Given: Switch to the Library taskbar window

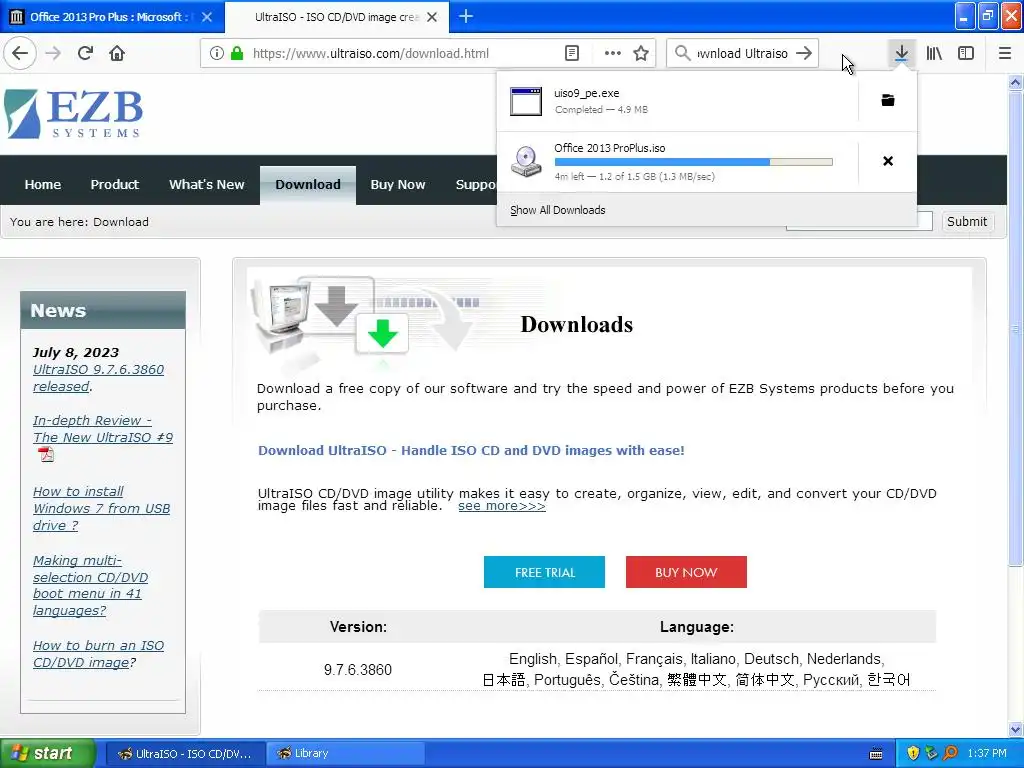Looking at the screenshot, I should tap(346, 754).
